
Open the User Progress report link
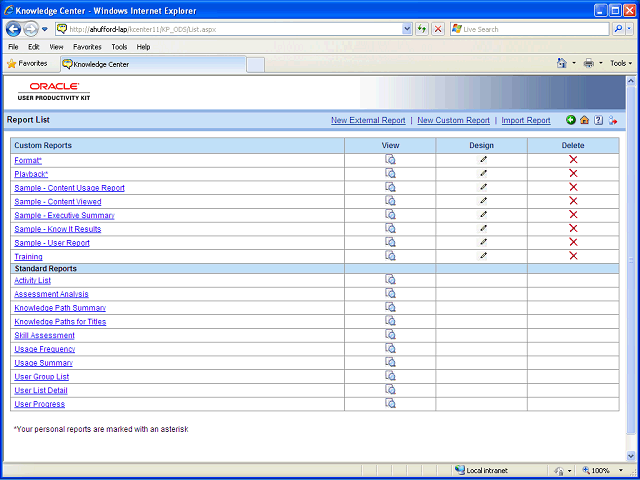point(40,404)
